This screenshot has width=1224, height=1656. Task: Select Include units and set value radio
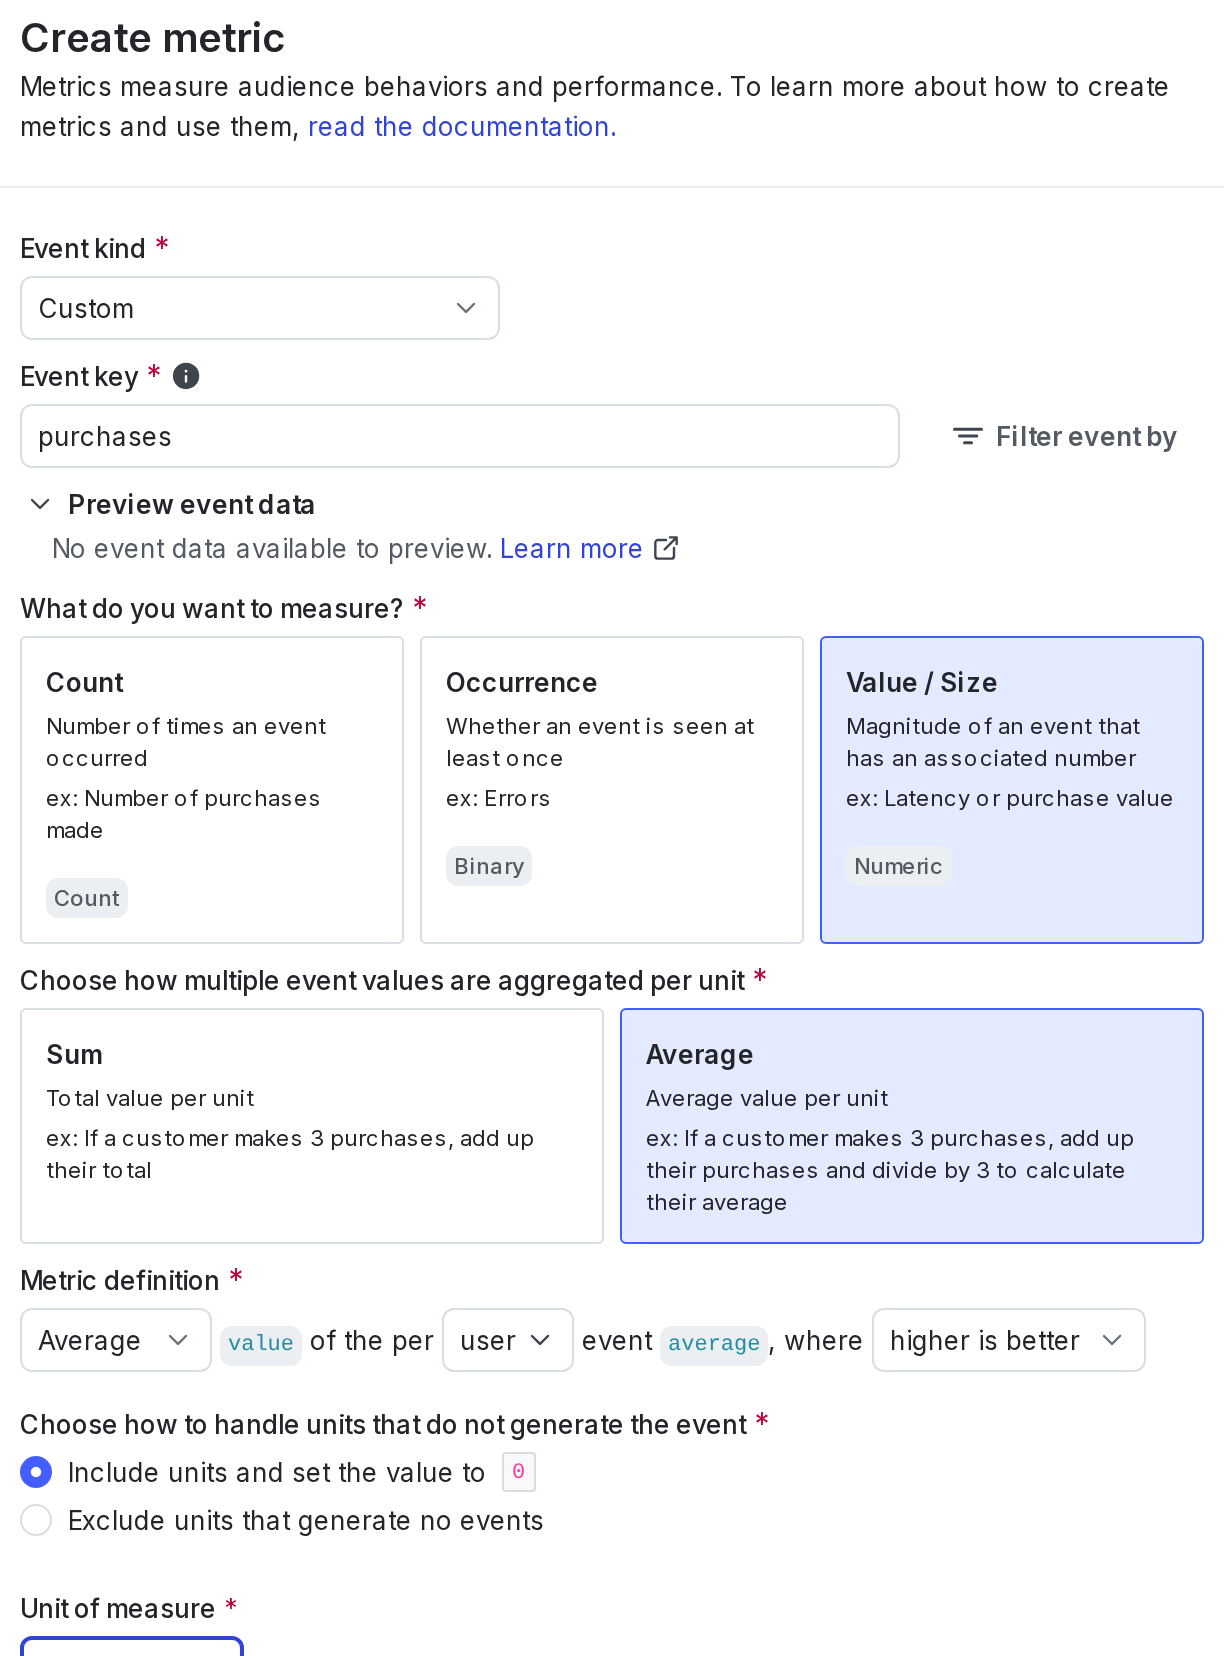click(x=36, y=1472)
